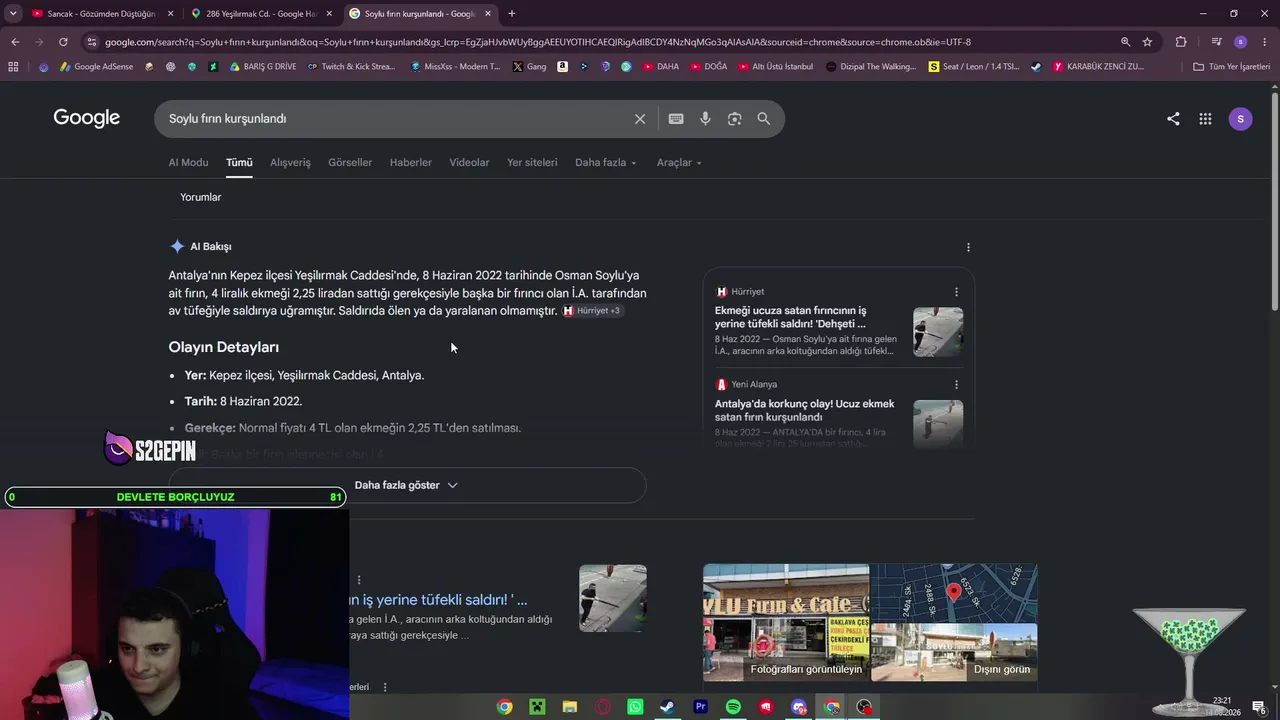Open the Tüm Yer İşaretleri bookmarks folder

click(1232, 67)
